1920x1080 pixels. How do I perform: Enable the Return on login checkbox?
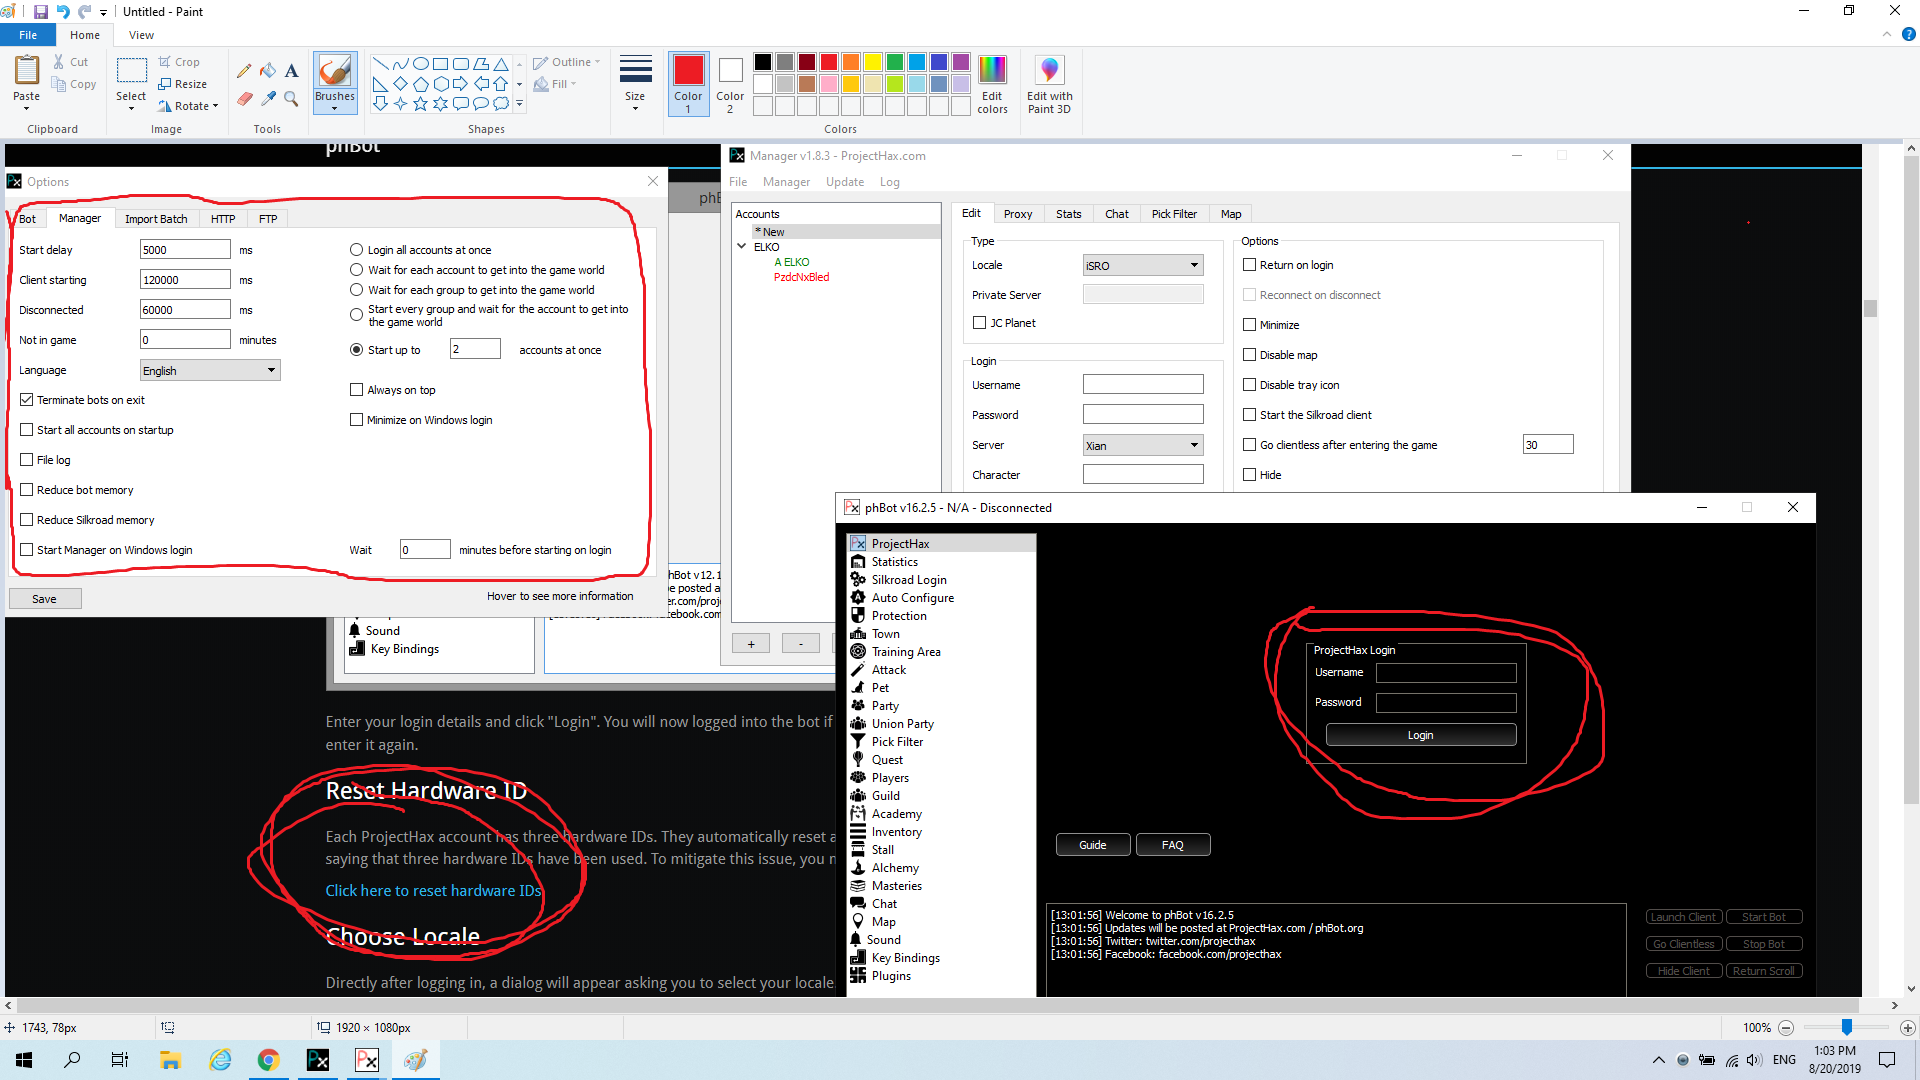(x=1249, y=265)
